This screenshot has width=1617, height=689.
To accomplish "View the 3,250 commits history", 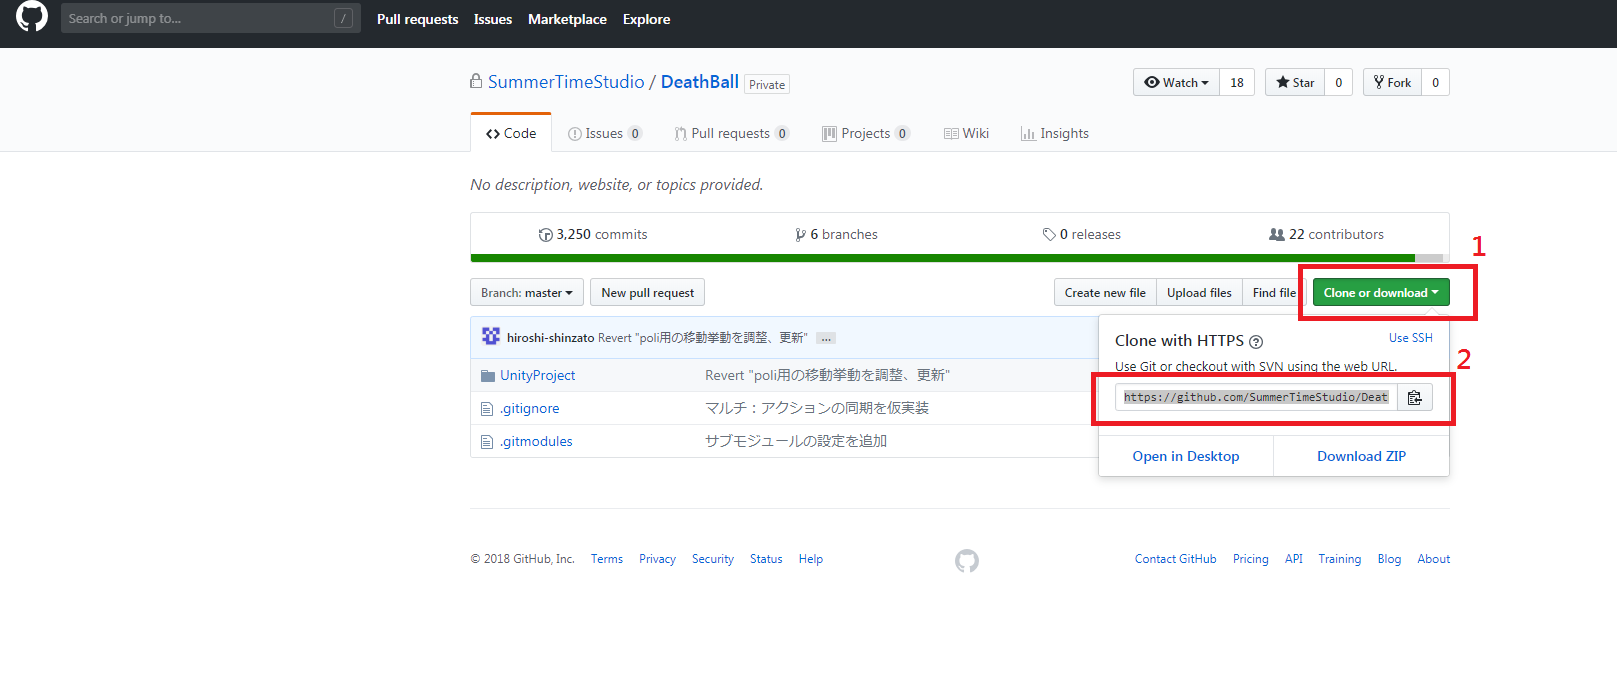I will 593,234.
